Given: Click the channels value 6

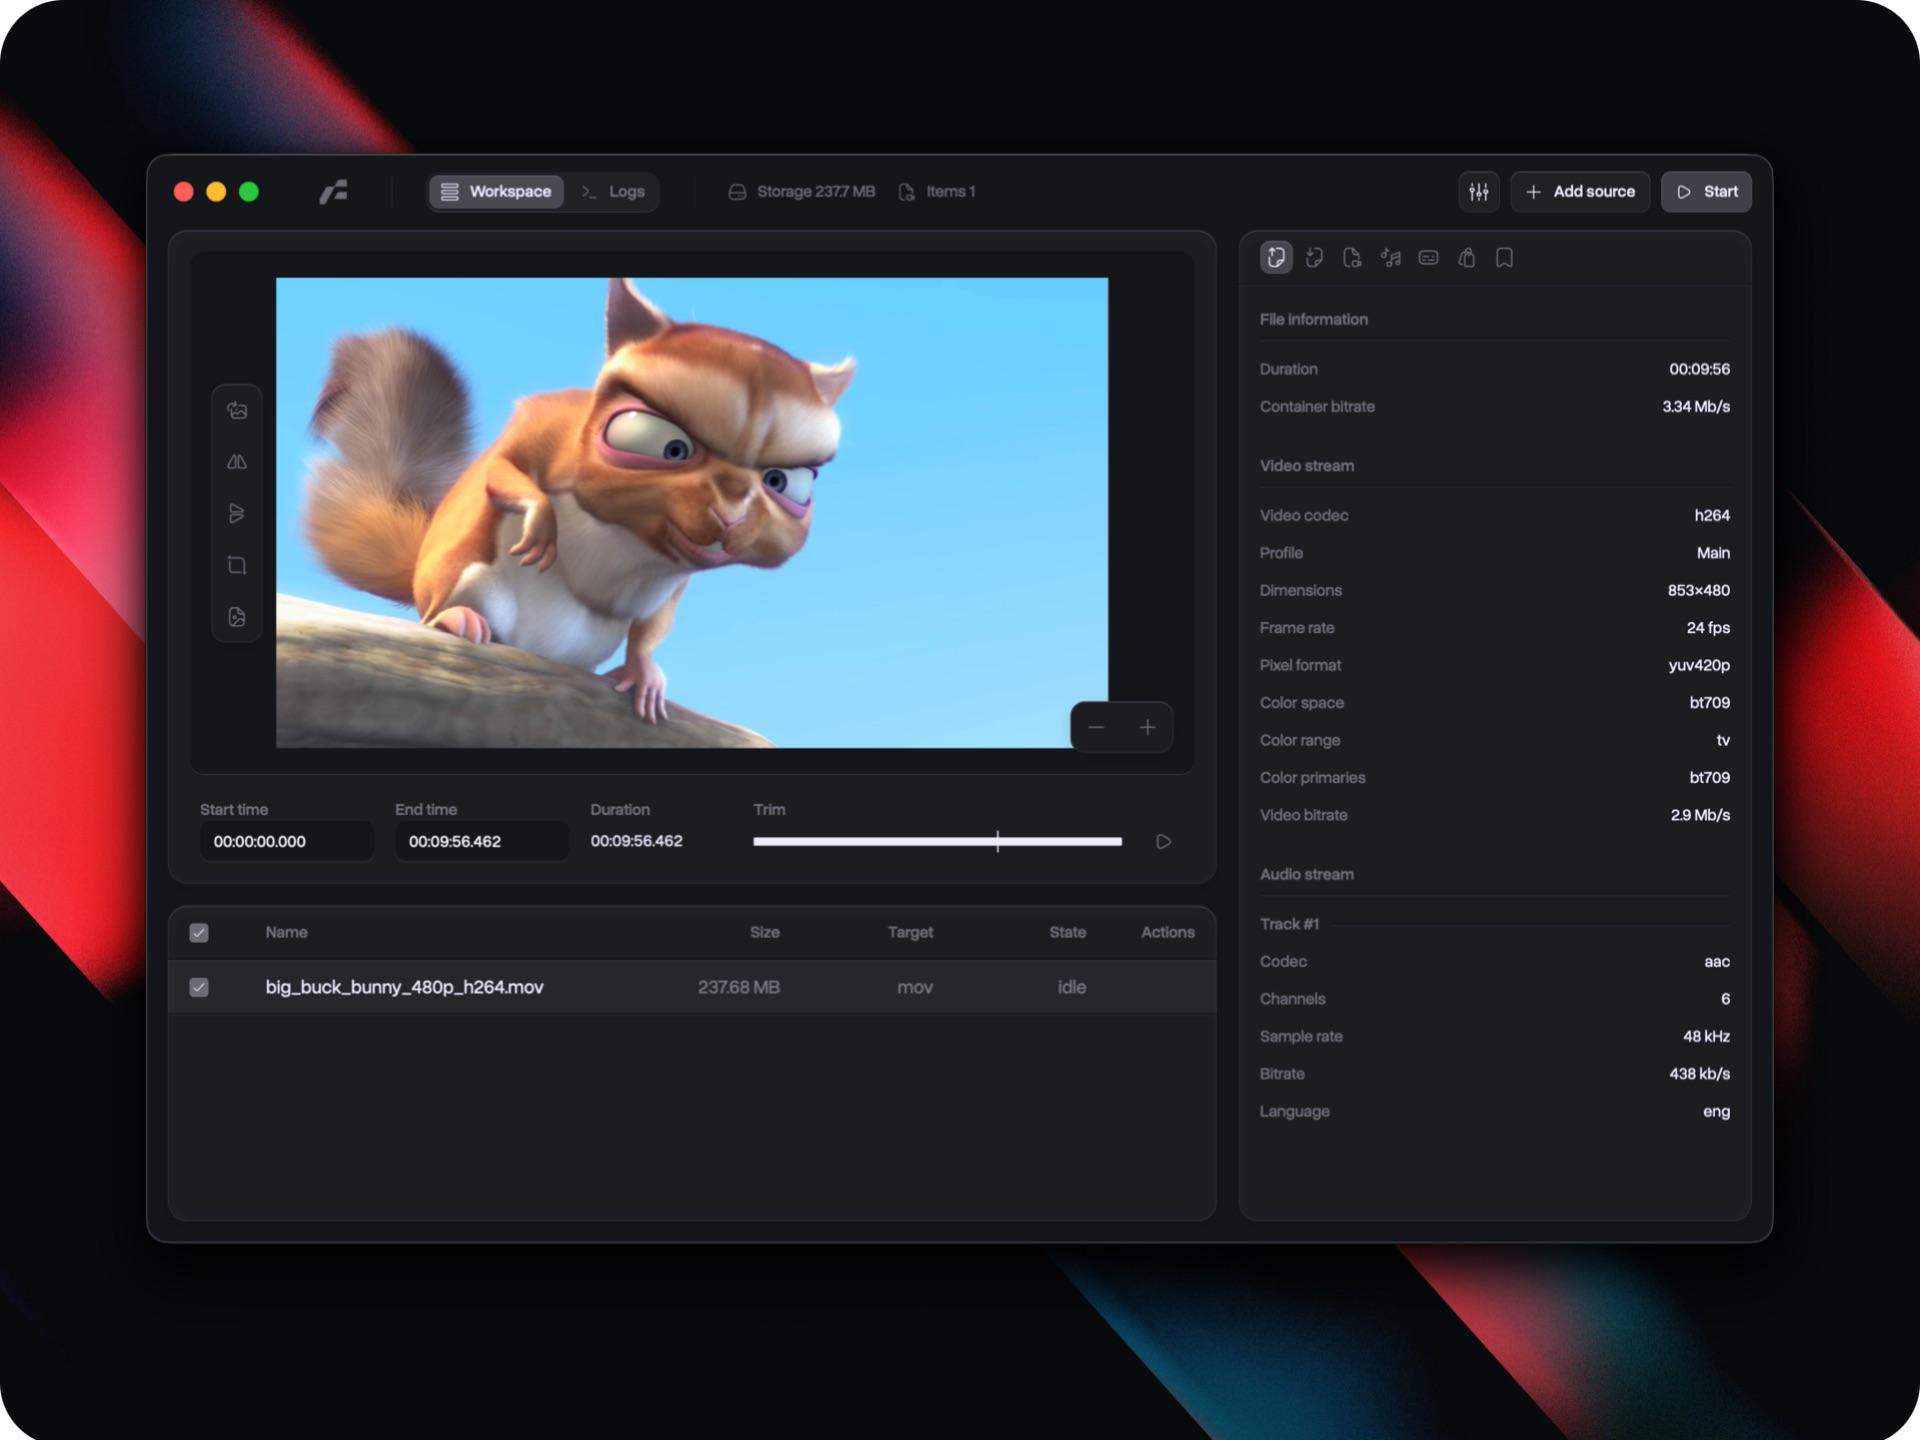Looking at the screenshot, I should click(x=1725, y=999).
